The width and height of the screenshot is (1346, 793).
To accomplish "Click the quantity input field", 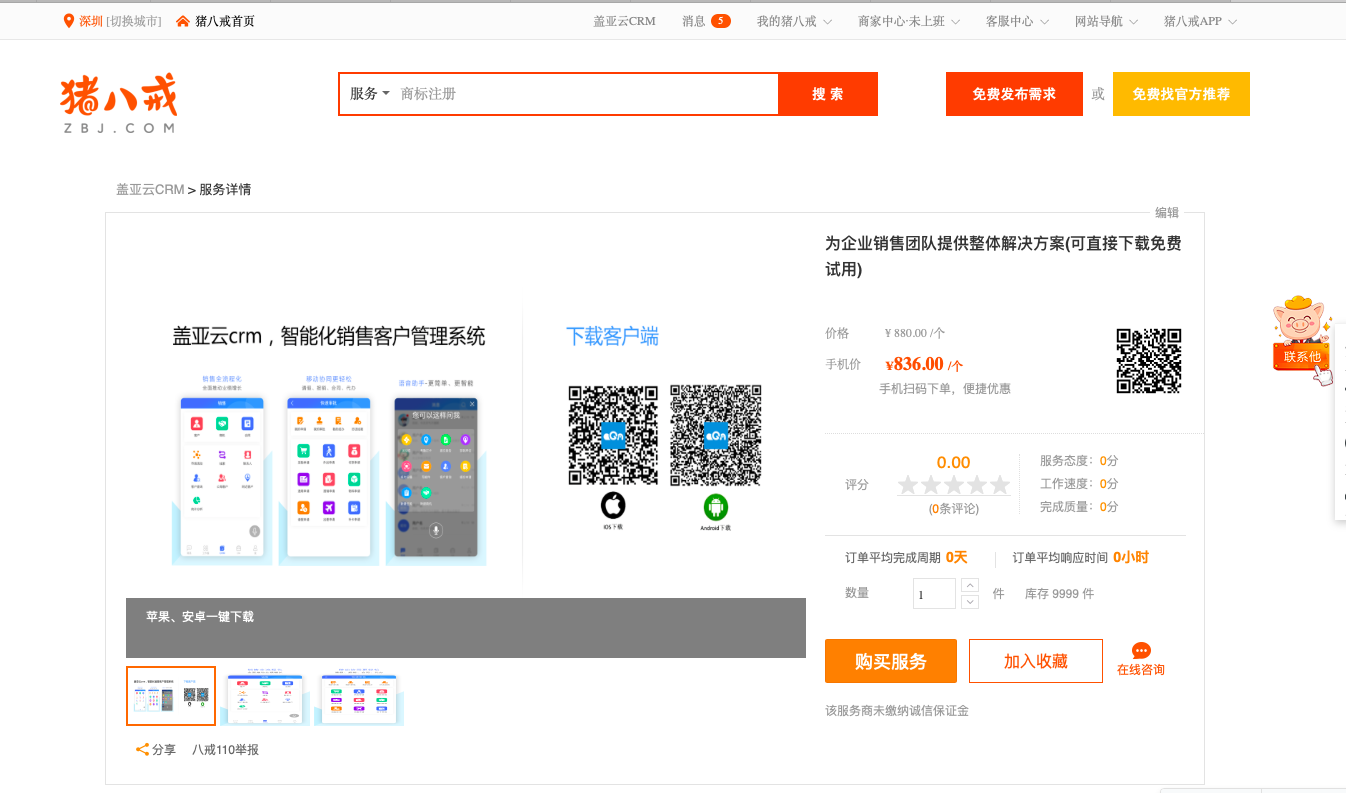I will [x=934, y=593].
